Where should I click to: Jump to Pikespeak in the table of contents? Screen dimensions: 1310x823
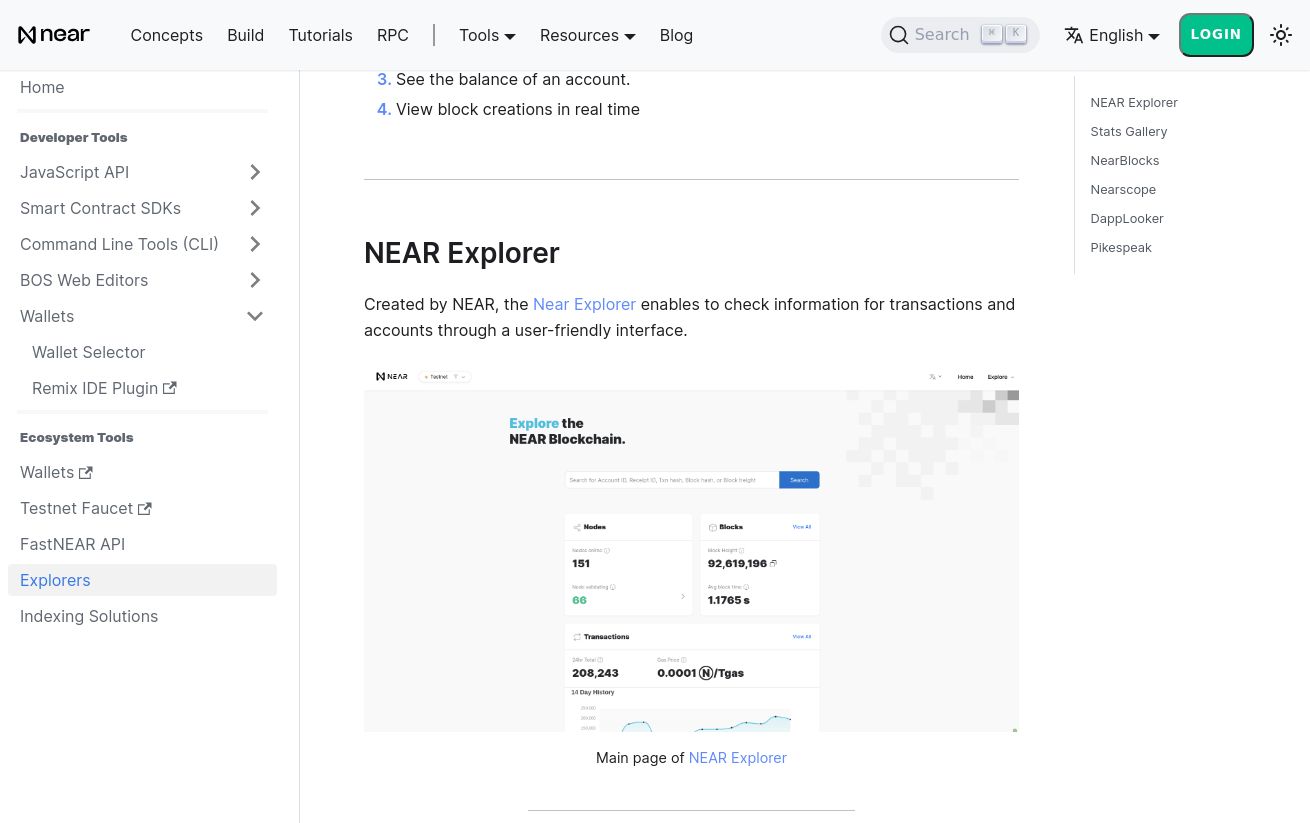pos(1121,247)
